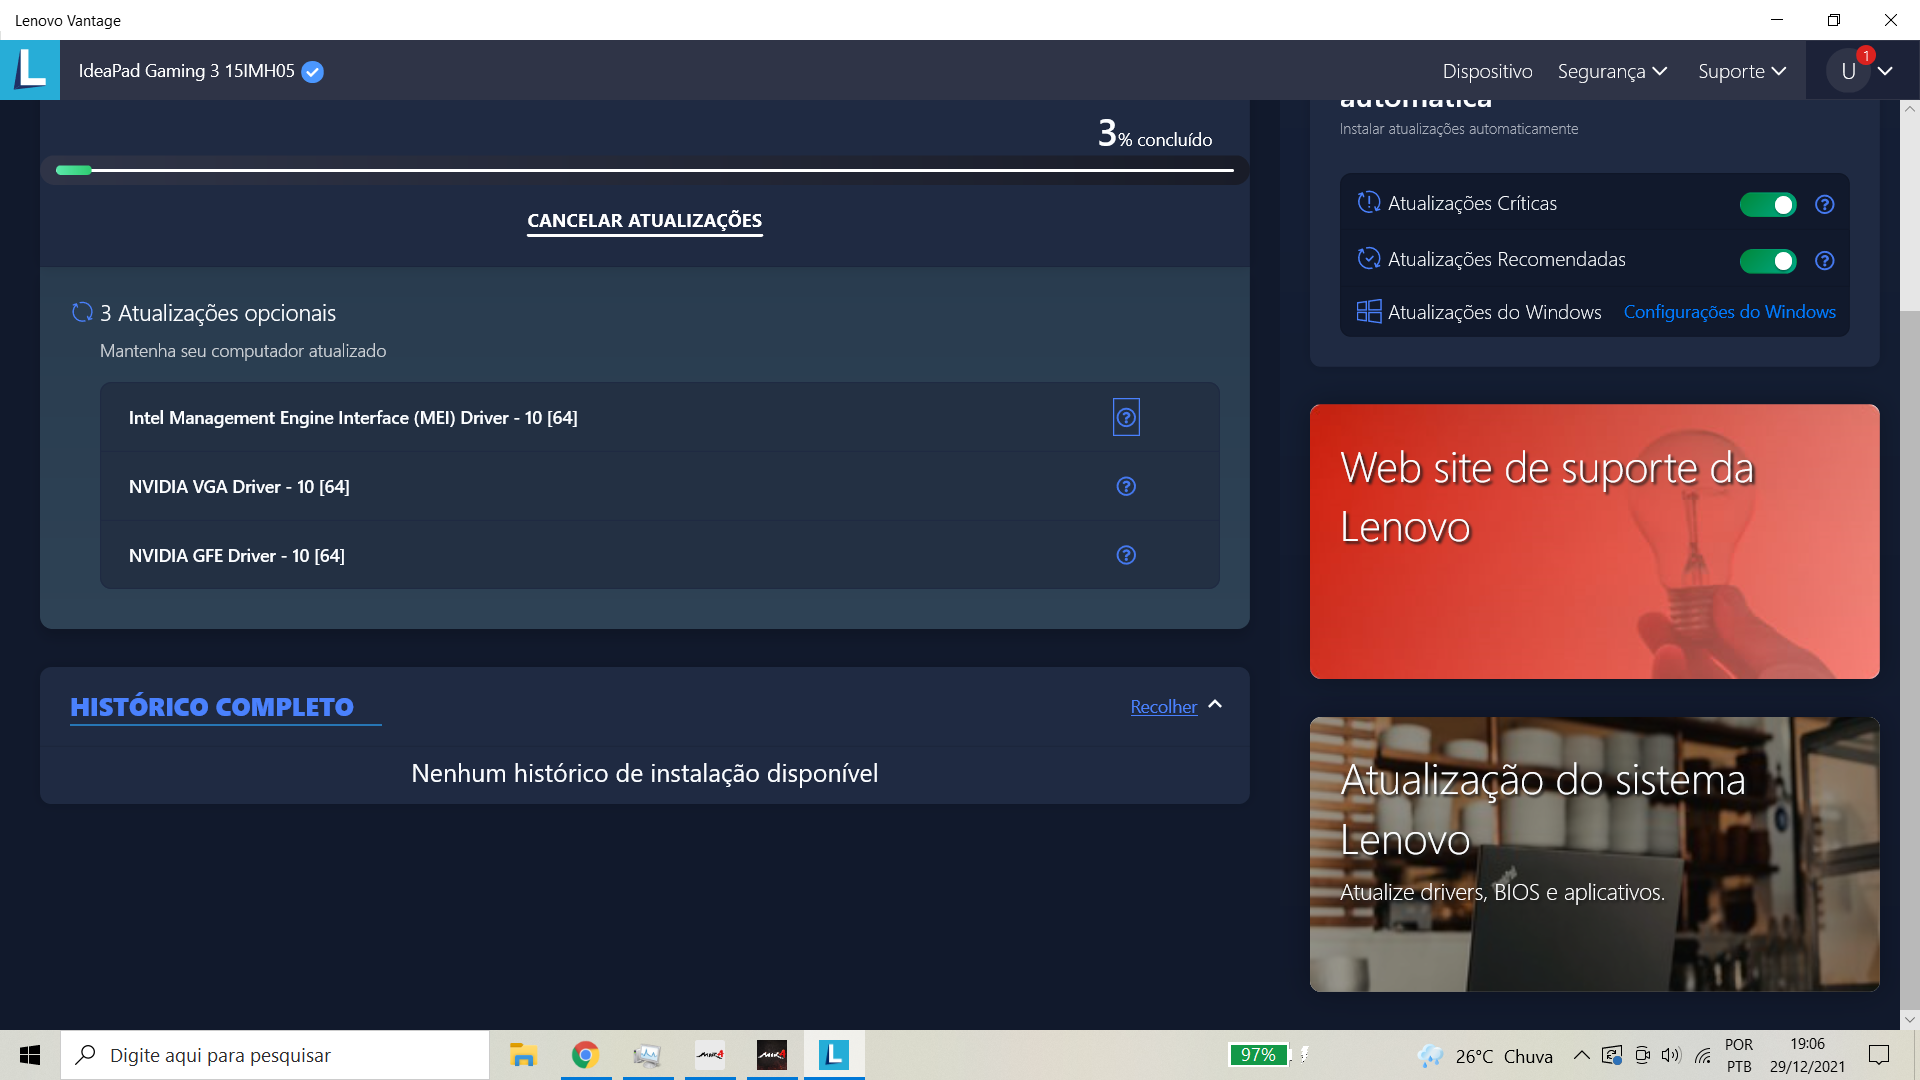Open help for NVIDIA GFE Driver update

[x=1126, y=555]
